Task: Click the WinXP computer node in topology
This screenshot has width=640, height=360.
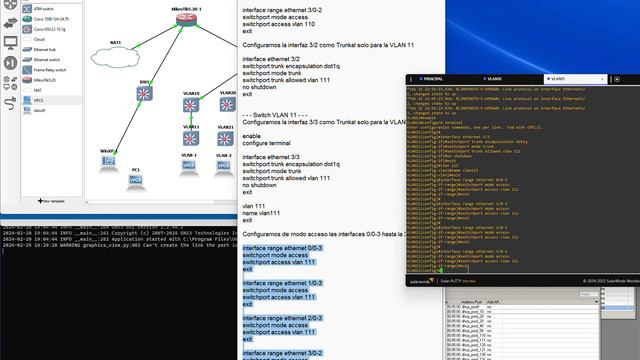Action: pos(109,162)
